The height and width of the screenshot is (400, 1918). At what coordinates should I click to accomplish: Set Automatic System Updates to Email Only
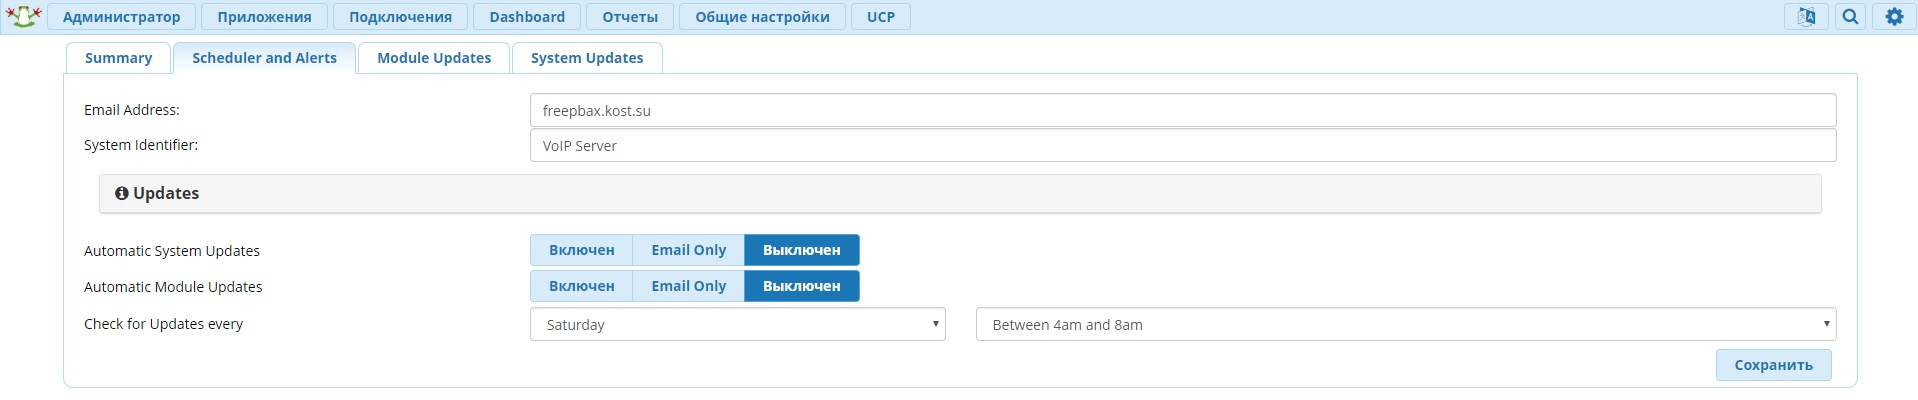(688, 250)
